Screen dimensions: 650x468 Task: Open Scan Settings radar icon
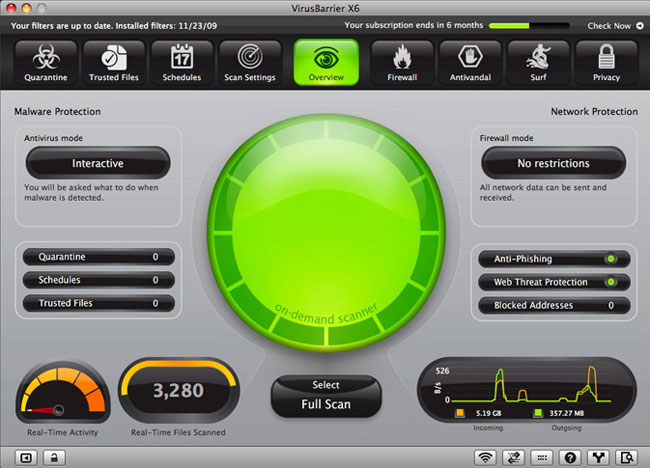point(250,62)
